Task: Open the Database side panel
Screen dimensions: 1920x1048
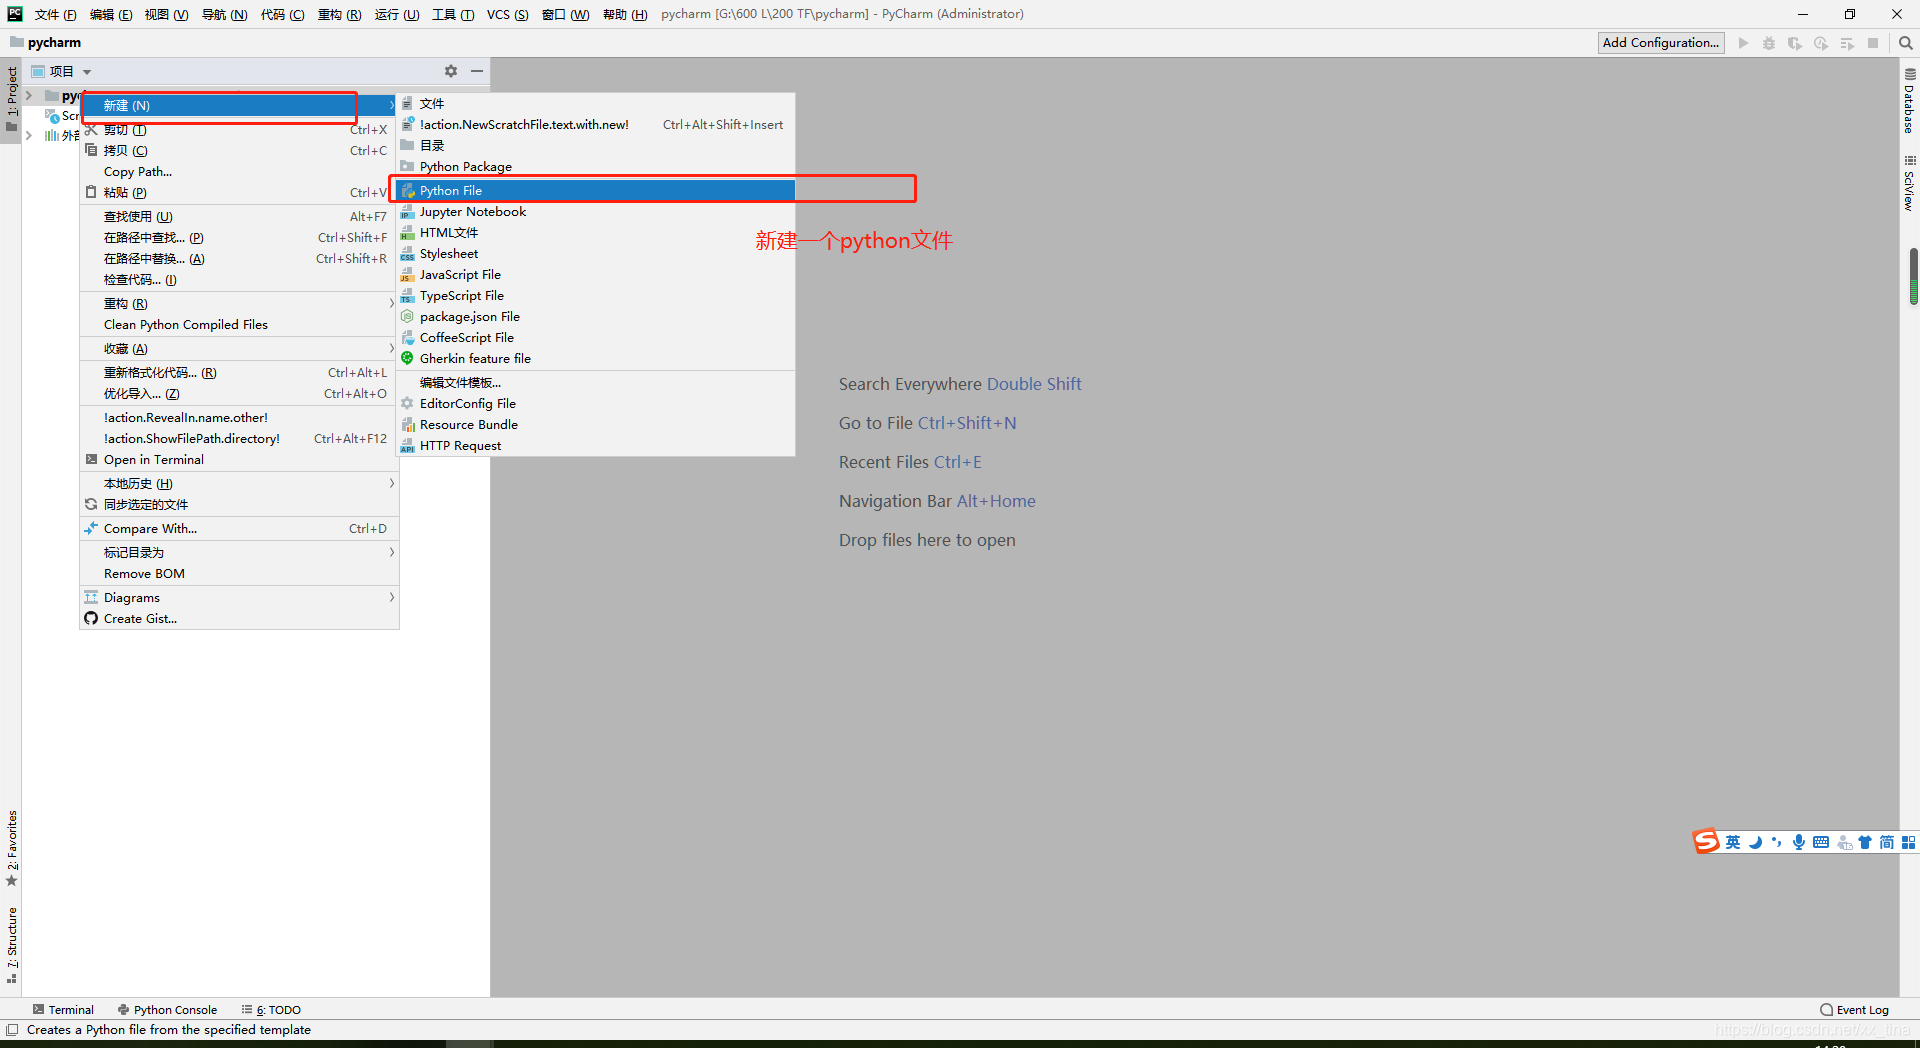Action: [x=1909, y=101]
